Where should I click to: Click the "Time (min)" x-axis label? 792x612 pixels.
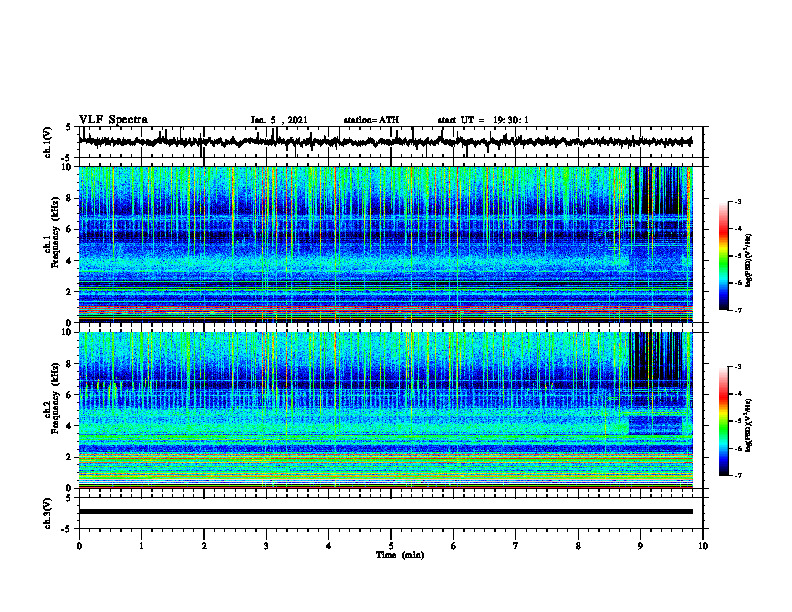(400, 555)
